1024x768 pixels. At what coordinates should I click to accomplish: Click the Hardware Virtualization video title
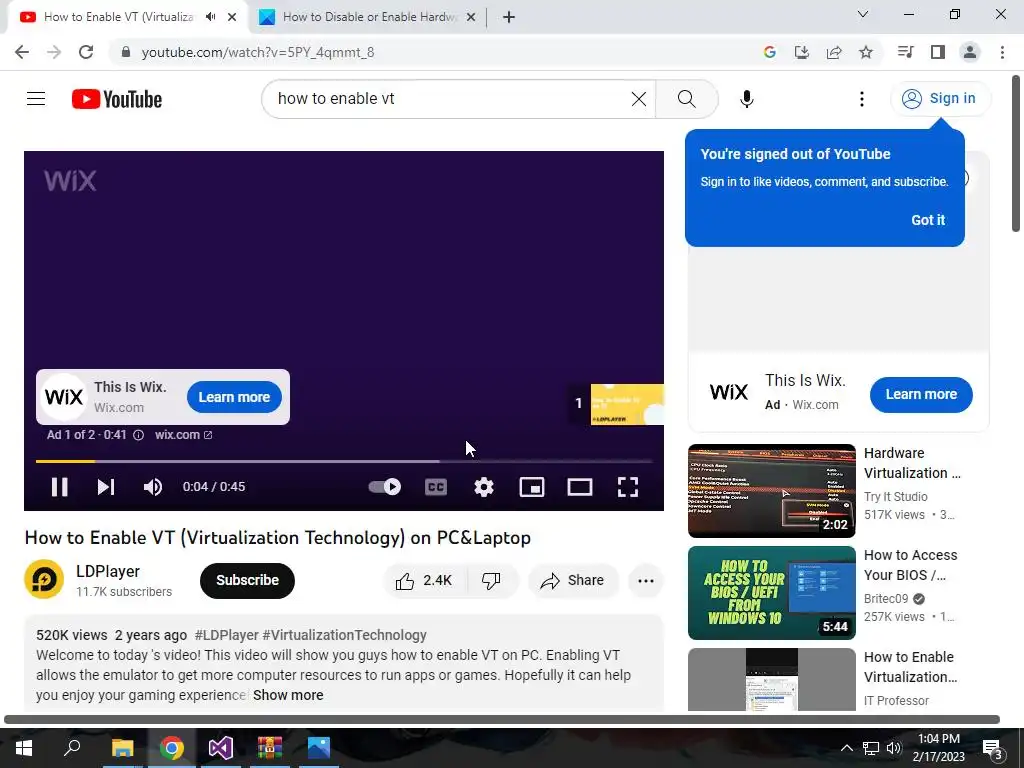(912, 463)
